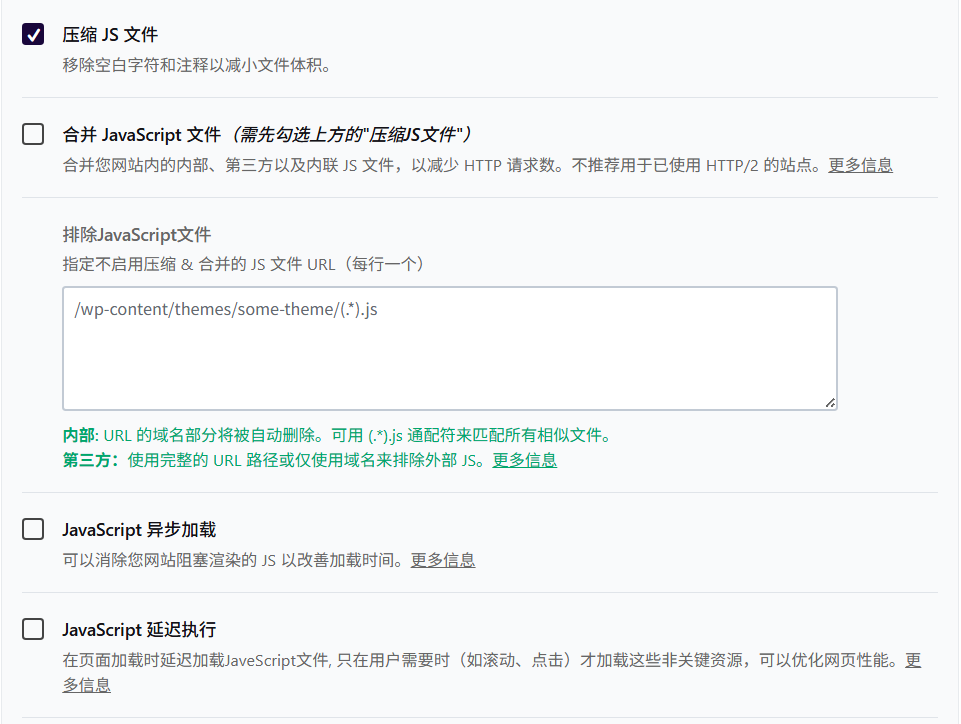This screenshot has width=961, height=724.
Task: Select the JavaScript 异步加载 label text
Action: pyautogui.click(x=139, y=530)
